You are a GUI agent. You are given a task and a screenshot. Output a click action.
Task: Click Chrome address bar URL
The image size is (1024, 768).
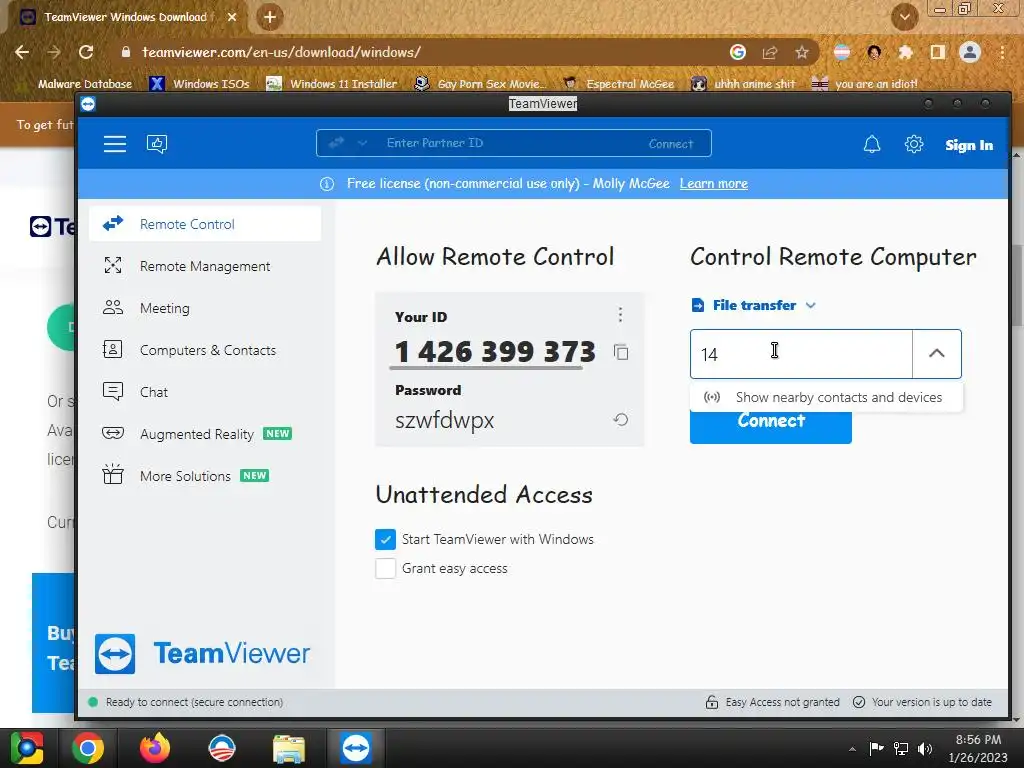tap(281, 52)
